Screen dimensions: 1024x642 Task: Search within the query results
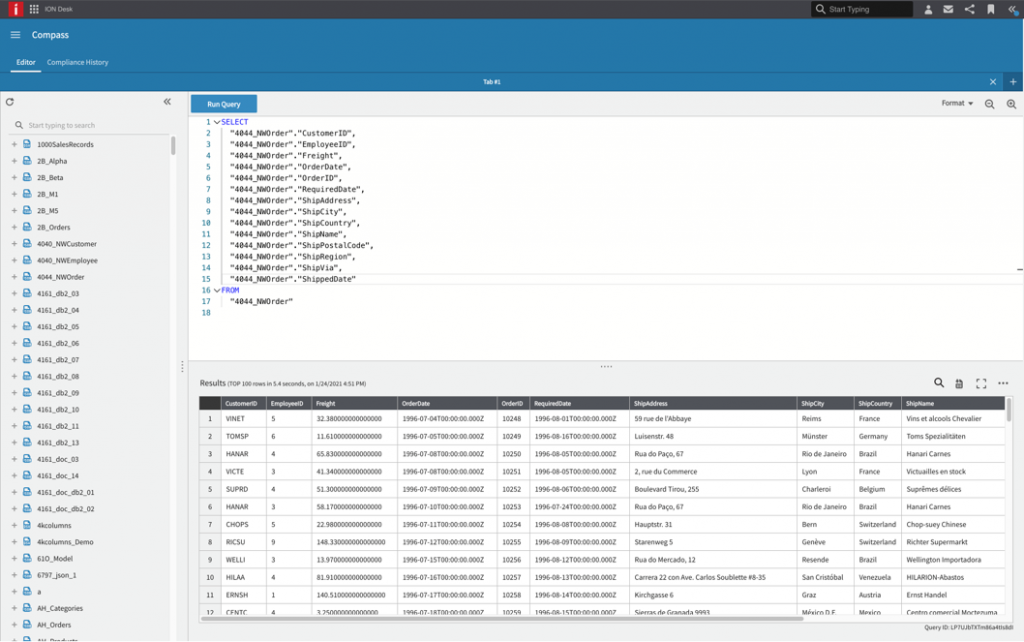pyautogui.click(x=938, y=383)
